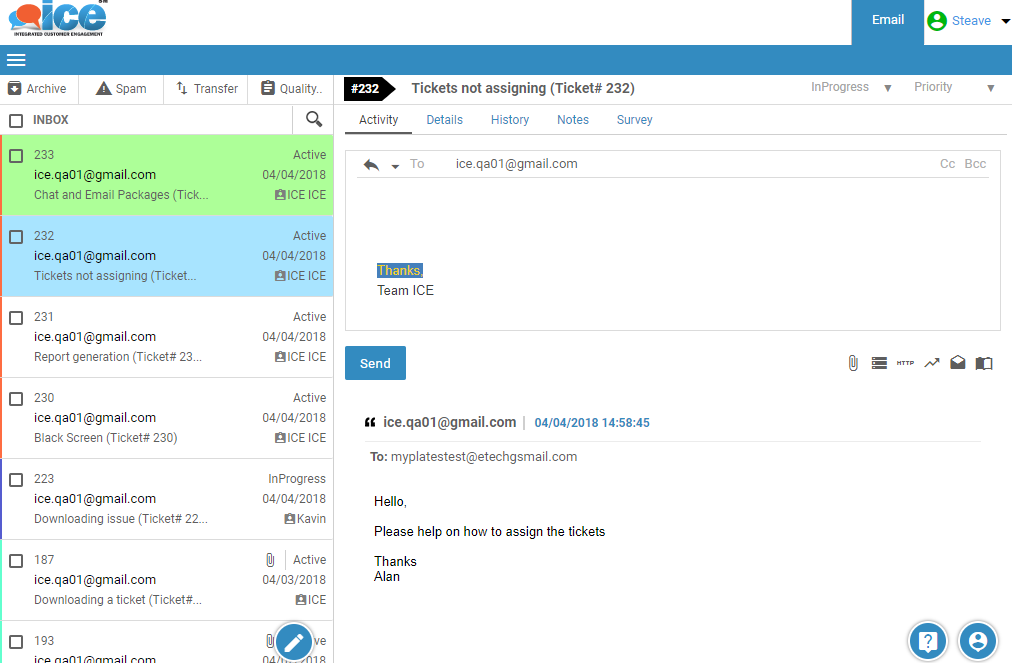The width and height of the screenshot is (1012, 663).
Task: Tick the checkbox for ticket 231
Action: coord(16,318)
